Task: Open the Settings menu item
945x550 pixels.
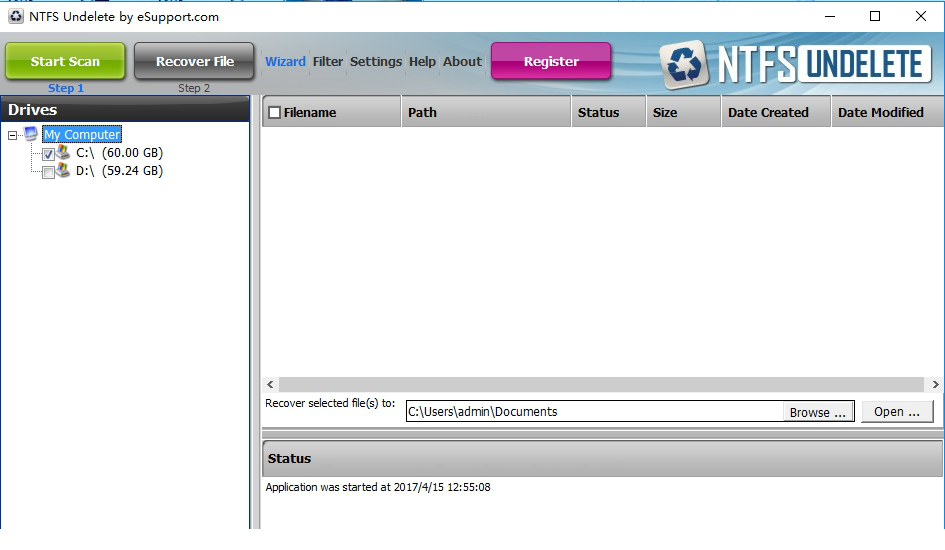Action: click(375, 61)
